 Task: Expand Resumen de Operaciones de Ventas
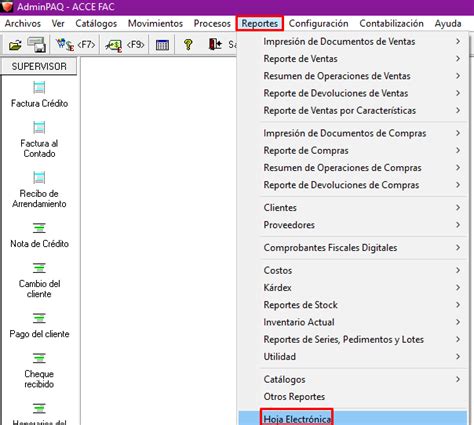tap(353, 76)
